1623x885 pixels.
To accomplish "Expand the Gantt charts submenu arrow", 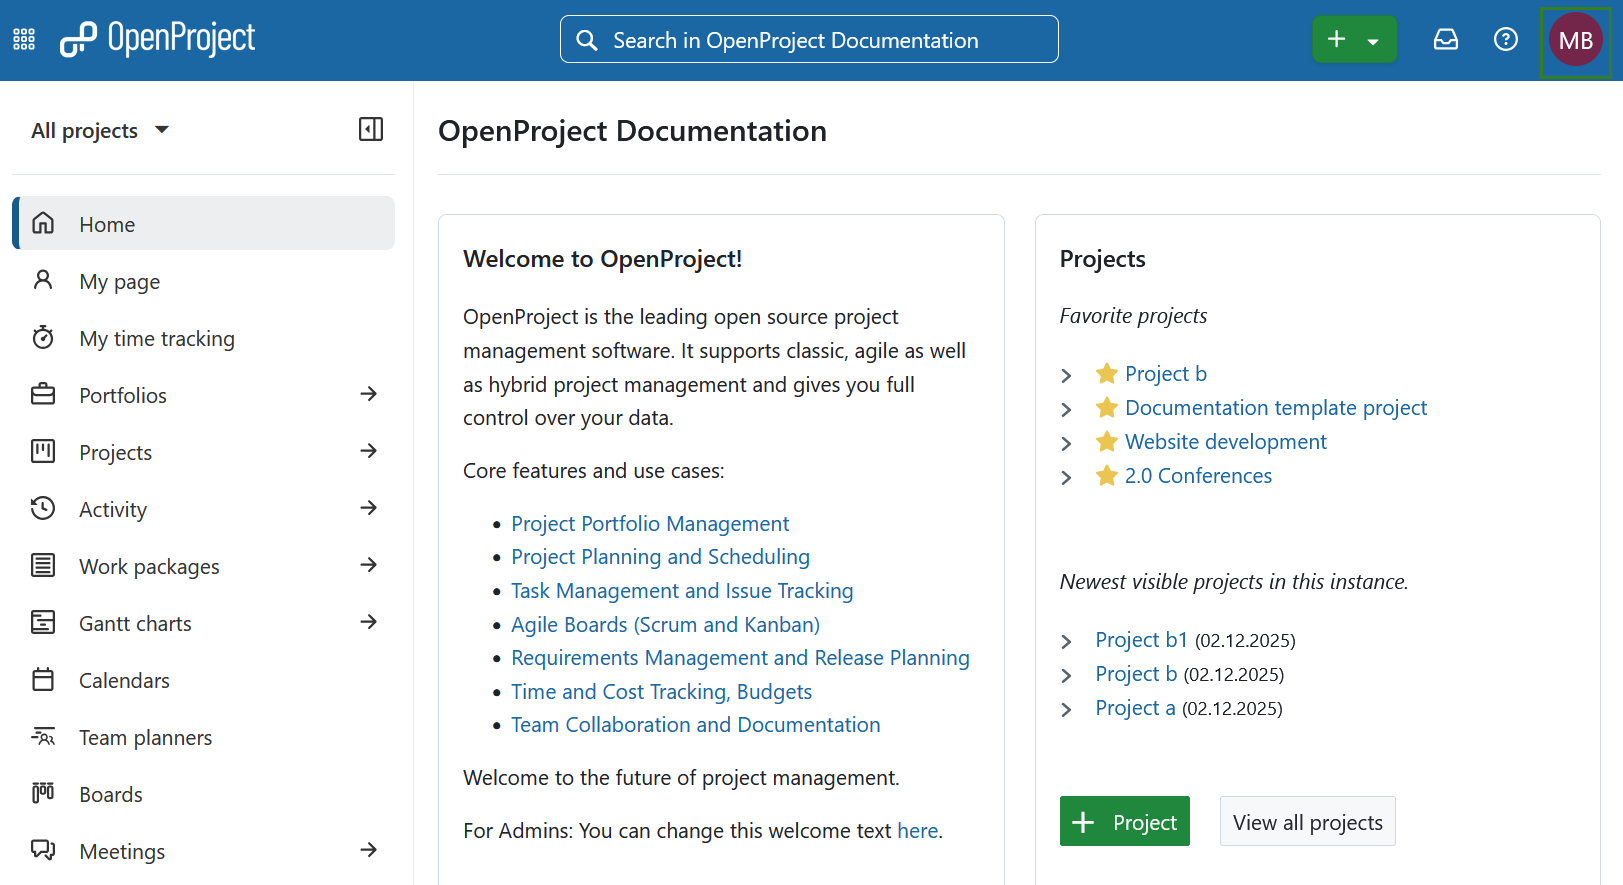I will pos(369,622).
